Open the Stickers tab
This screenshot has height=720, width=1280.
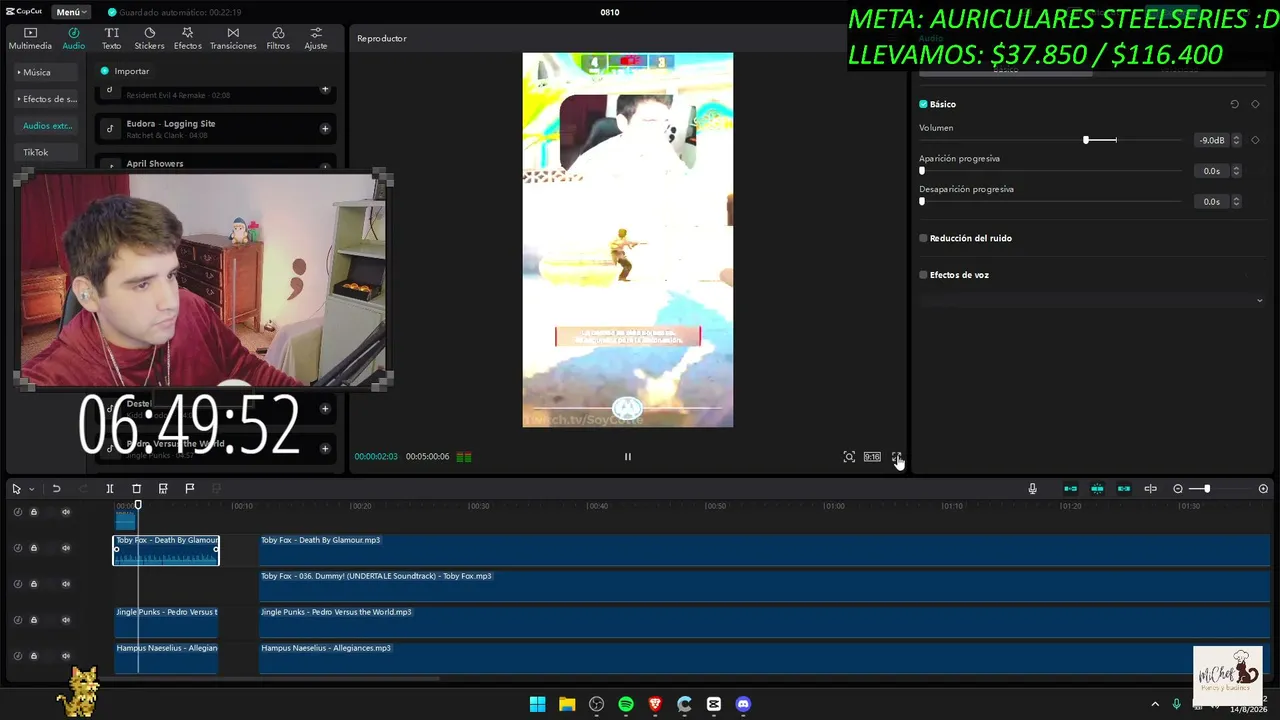[149, 39]
